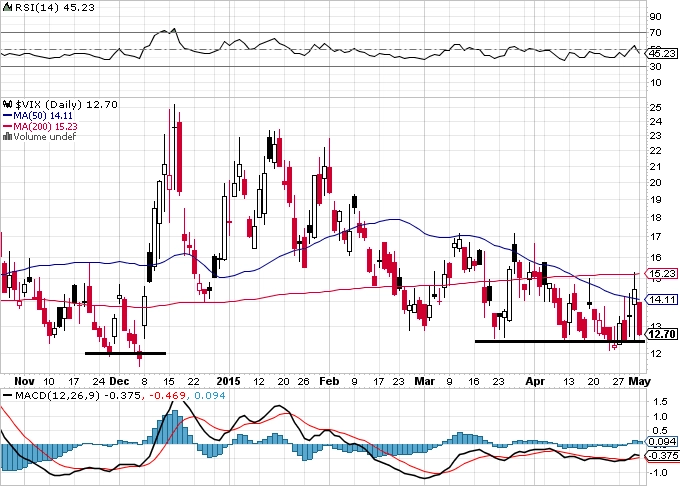
Task: Click the Volume bars icon in legend
Action: click(7, 137)
